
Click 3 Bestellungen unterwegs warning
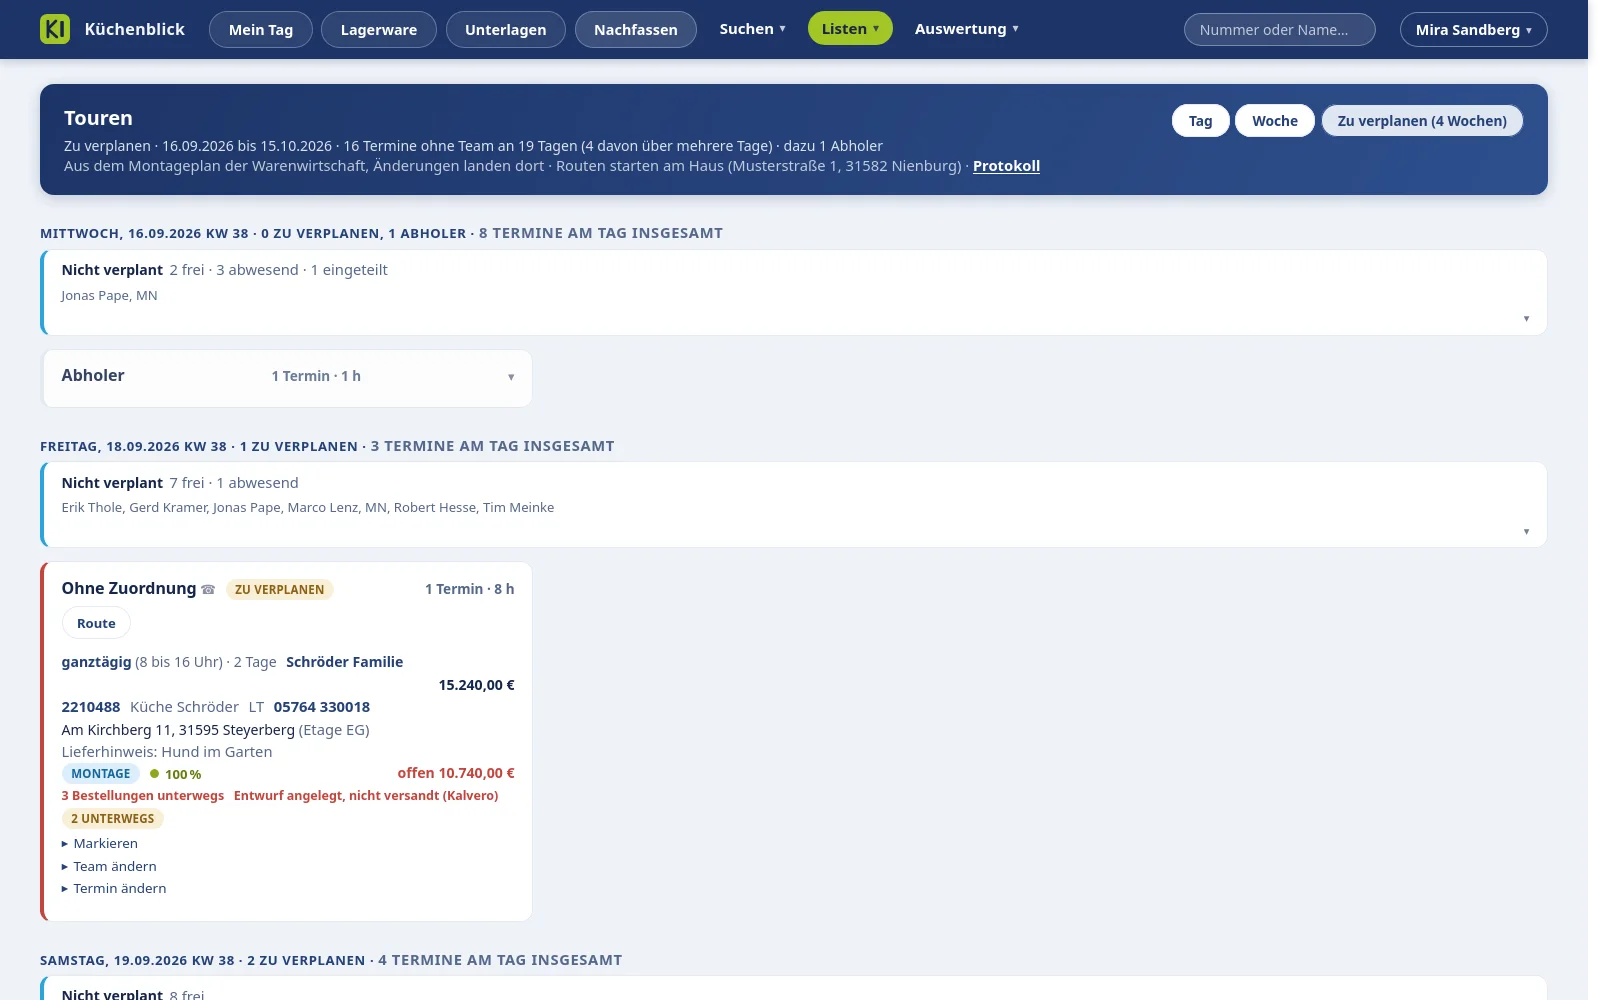[143, 796]
